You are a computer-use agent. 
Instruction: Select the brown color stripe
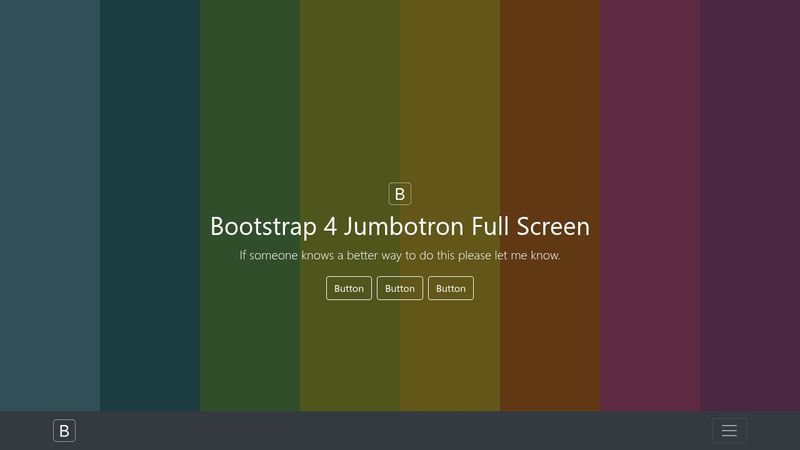(x=550, y=120)
